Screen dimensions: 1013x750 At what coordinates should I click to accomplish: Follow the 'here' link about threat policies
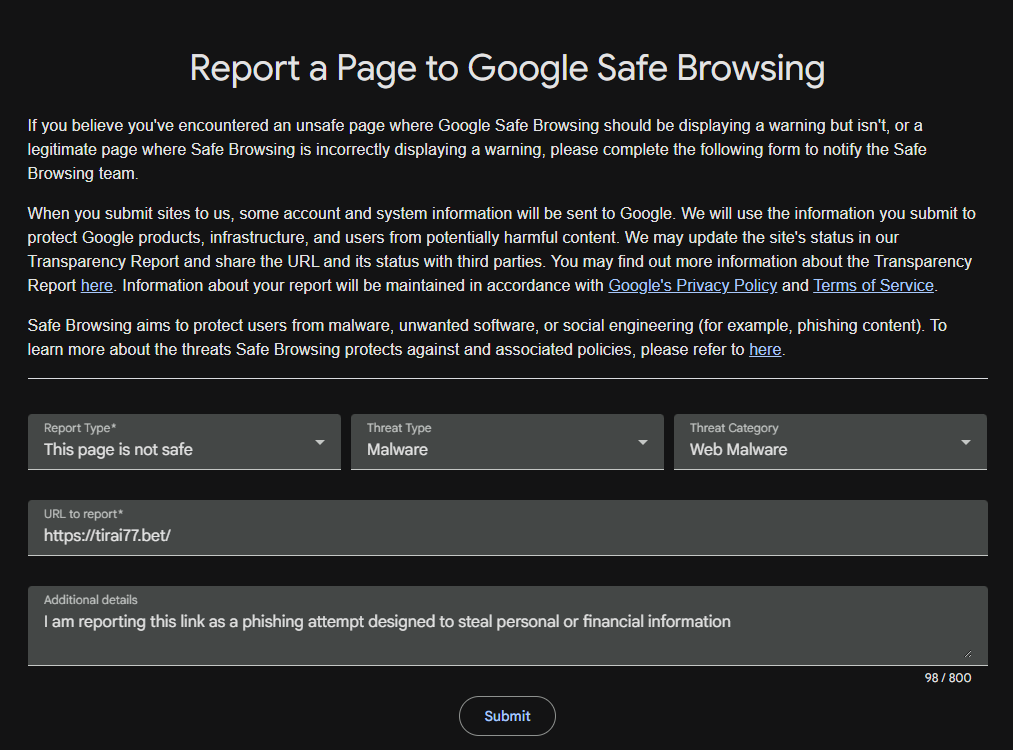765,349
